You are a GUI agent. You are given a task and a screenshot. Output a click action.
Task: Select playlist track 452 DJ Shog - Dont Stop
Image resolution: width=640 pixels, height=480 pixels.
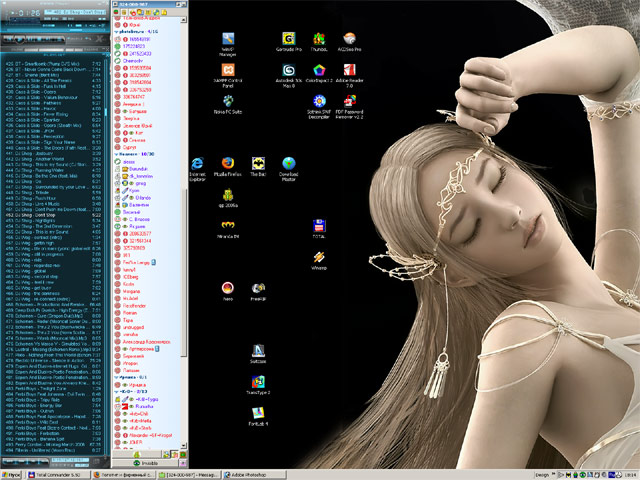pyautogui.click(x=53, y=215)
